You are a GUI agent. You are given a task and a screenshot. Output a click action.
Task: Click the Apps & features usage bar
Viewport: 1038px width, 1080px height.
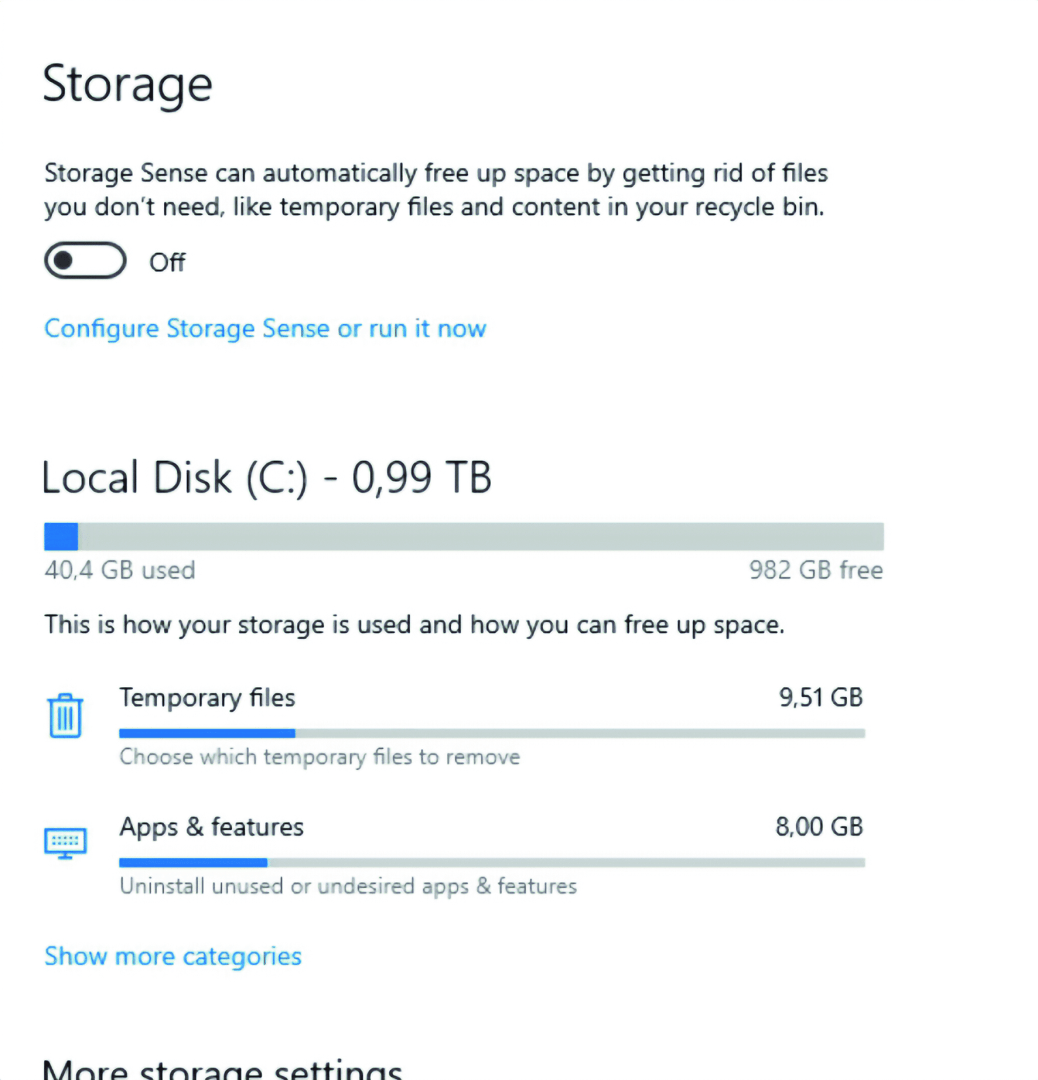(x=491, y=862)
